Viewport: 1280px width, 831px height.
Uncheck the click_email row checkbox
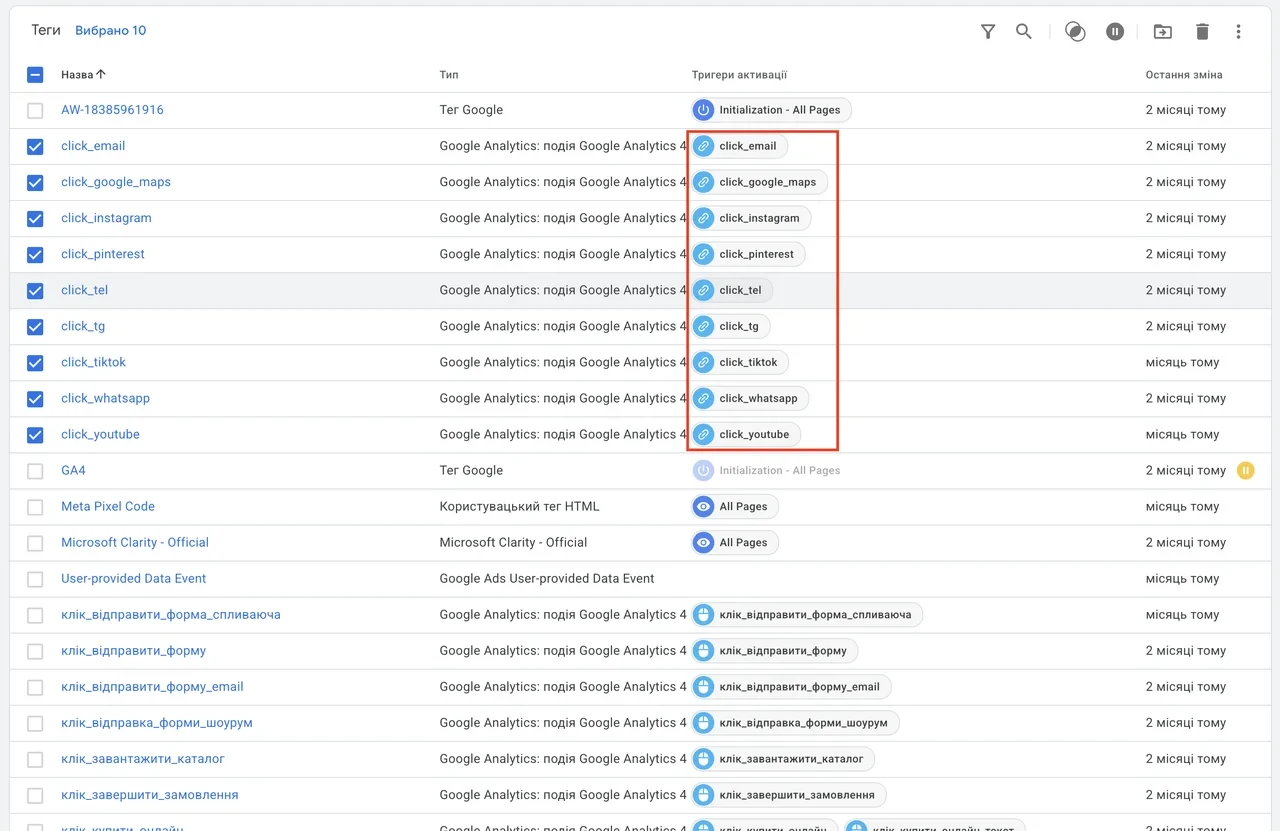tap(35, 146)
